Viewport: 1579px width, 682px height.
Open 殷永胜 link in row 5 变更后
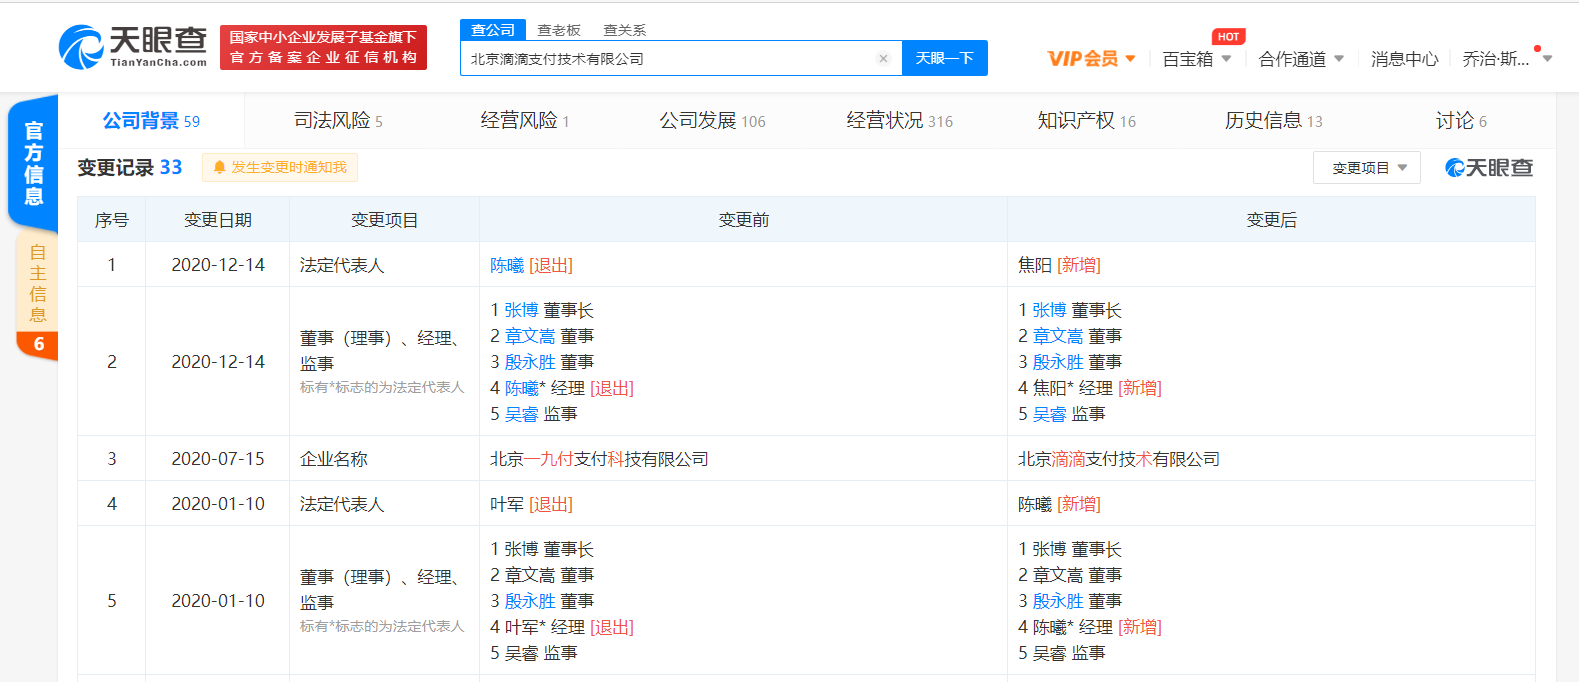(1058, 601)
